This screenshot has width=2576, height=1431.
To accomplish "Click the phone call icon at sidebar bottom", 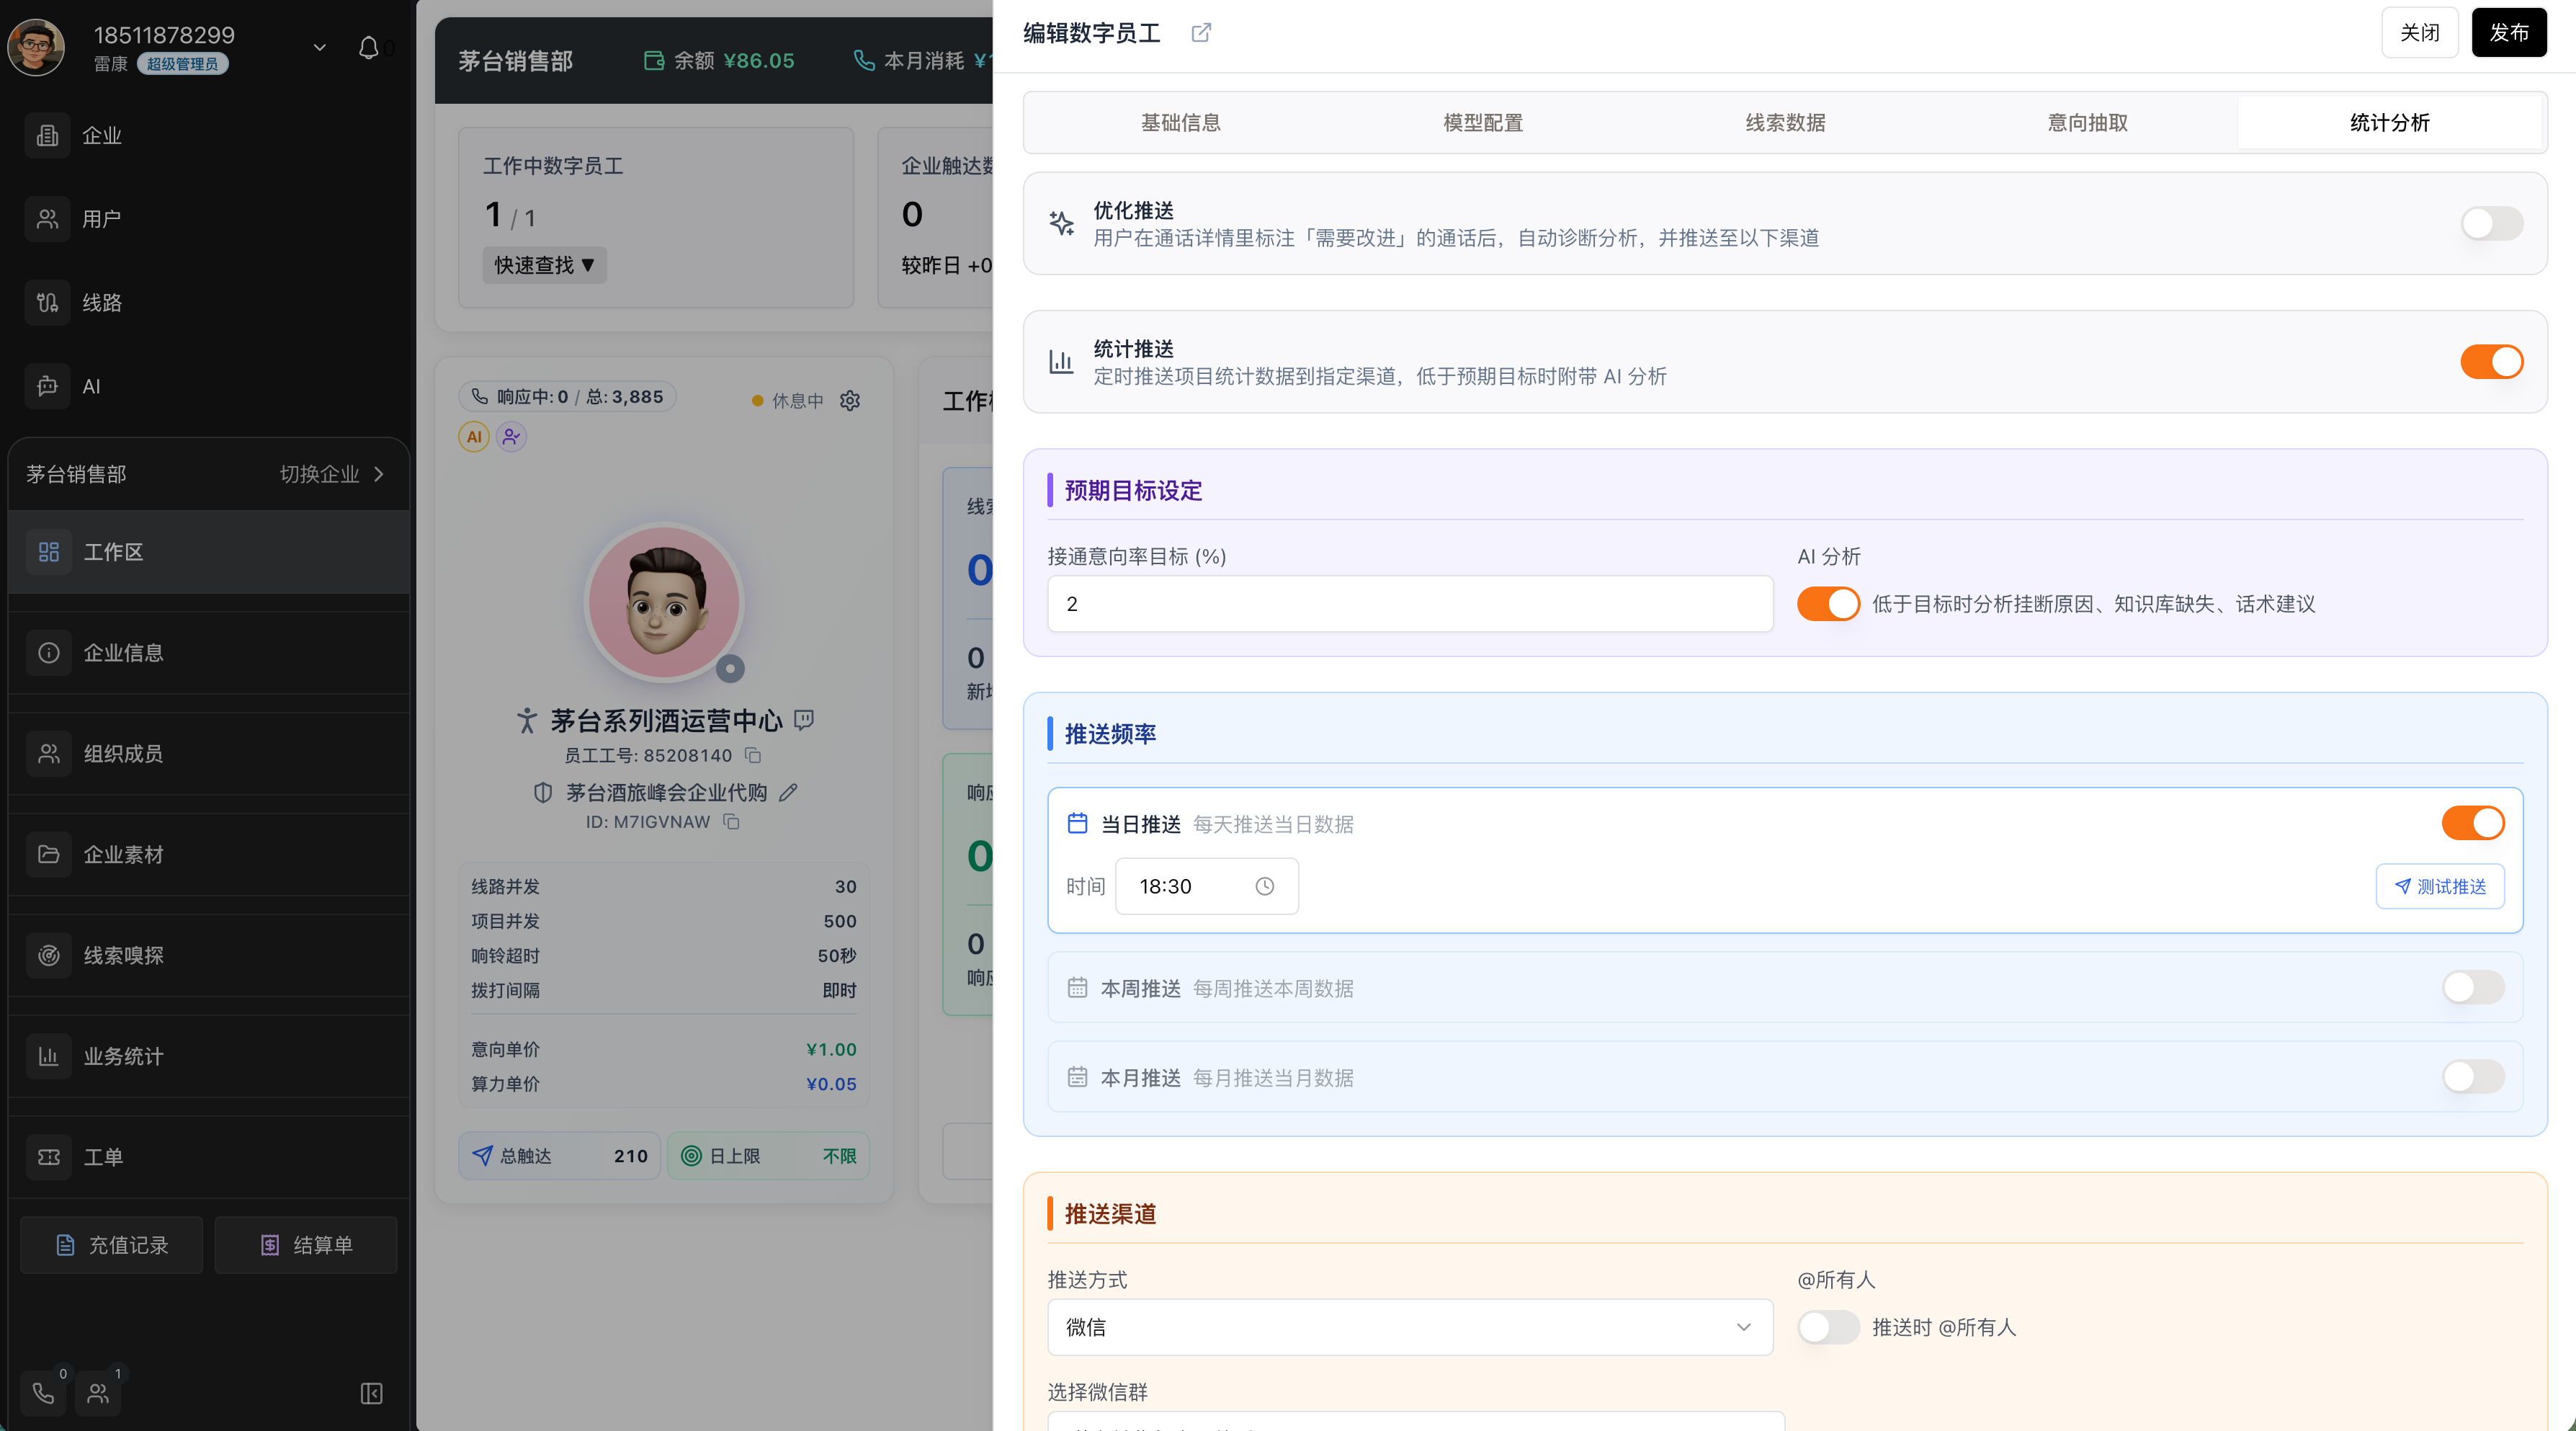I will tap(43, 1393).
